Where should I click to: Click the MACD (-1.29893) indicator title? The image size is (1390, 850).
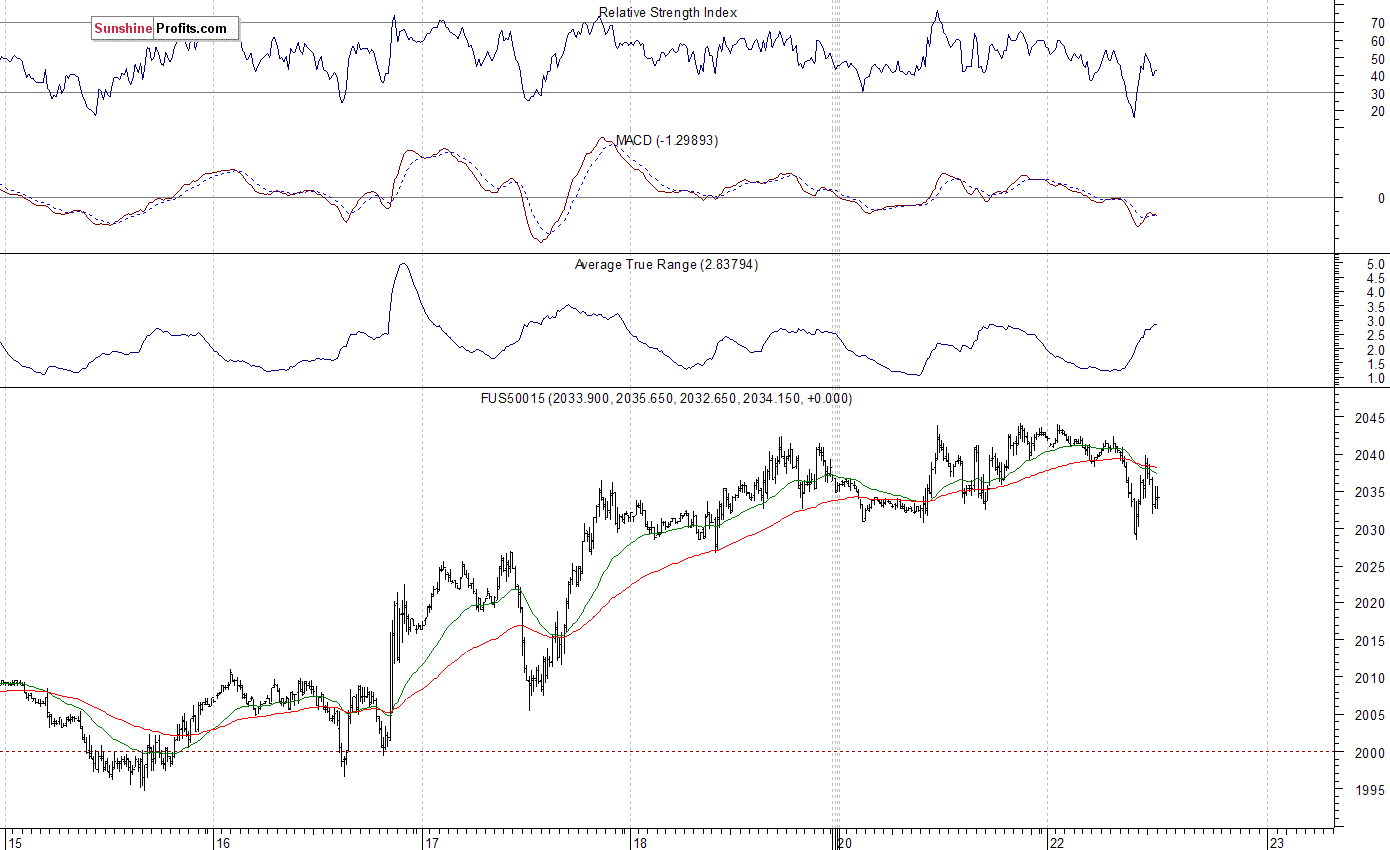(667, 141)
